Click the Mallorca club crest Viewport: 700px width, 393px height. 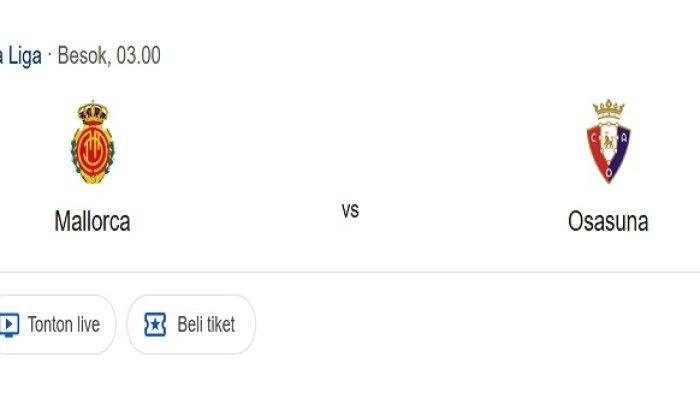92,142
